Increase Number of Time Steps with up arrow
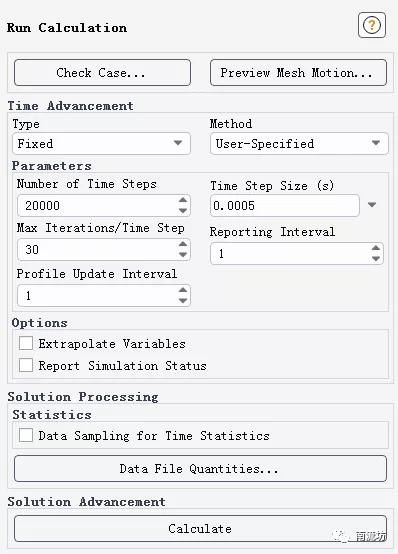The height and width of the screenshot is (554, 398). 183,200
